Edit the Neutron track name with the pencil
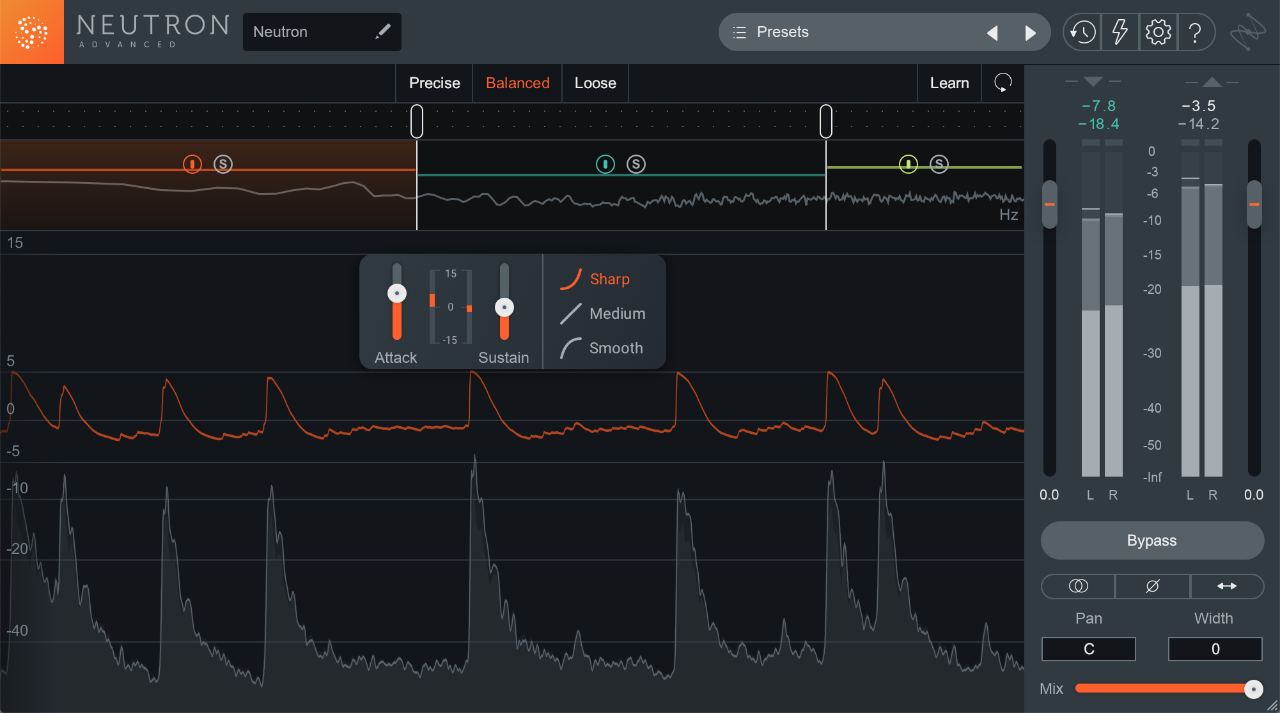Screen dimensions: 1280x713 [x=382, y=32]
